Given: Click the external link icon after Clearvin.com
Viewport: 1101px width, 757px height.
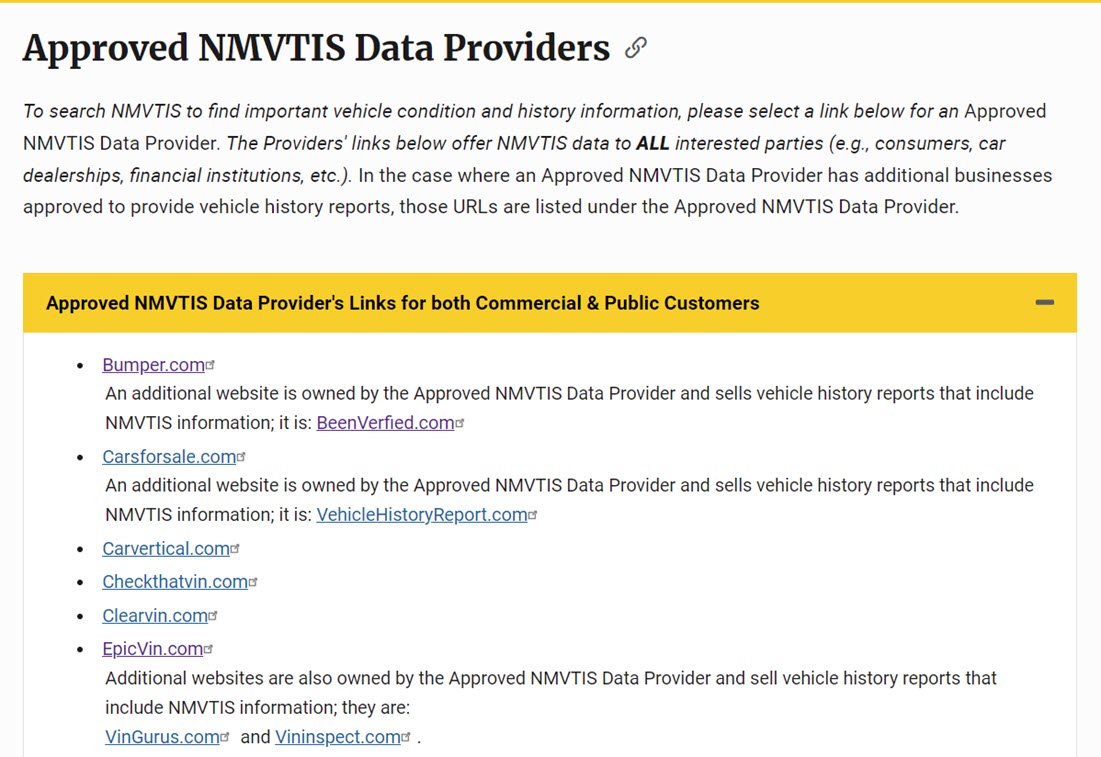Looking at the screenshot, I should click(x=214, y=616).
